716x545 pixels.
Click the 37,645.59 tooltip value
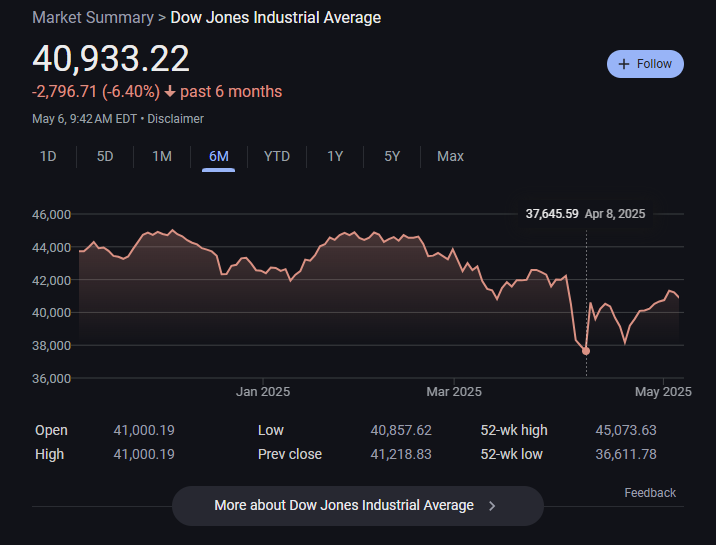click(x=552, y=214)
